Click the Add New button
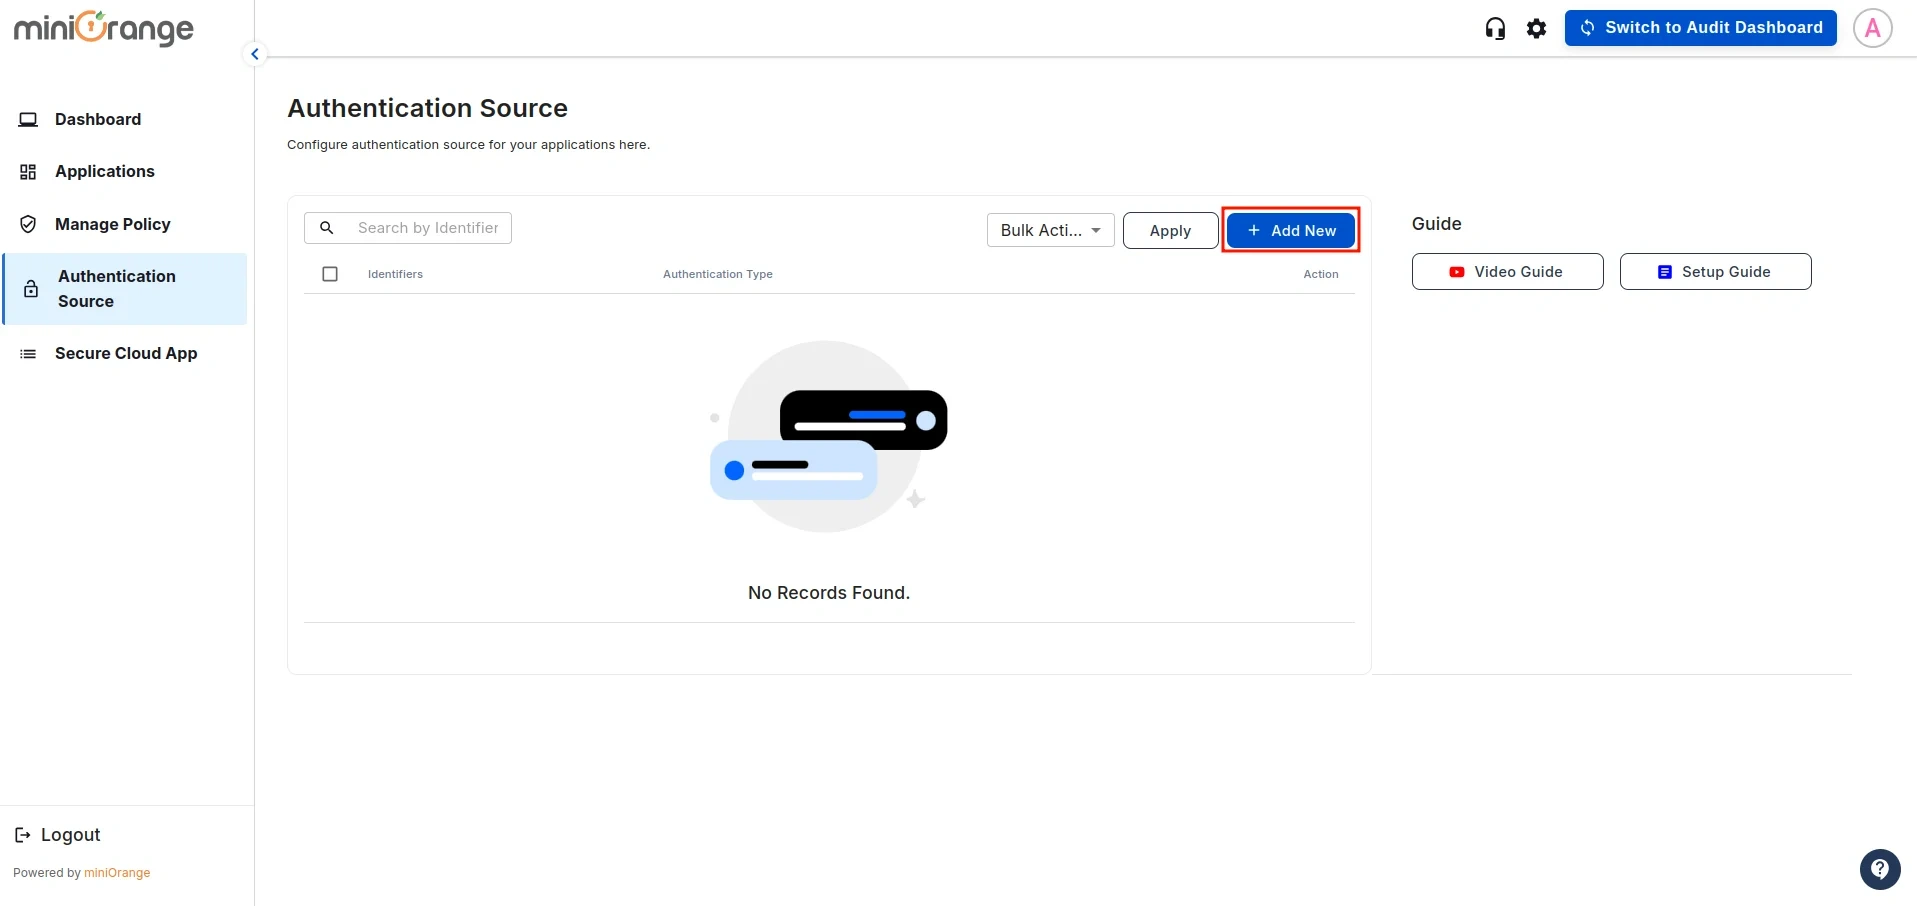1917x906 pixels. pos(1290,230)
